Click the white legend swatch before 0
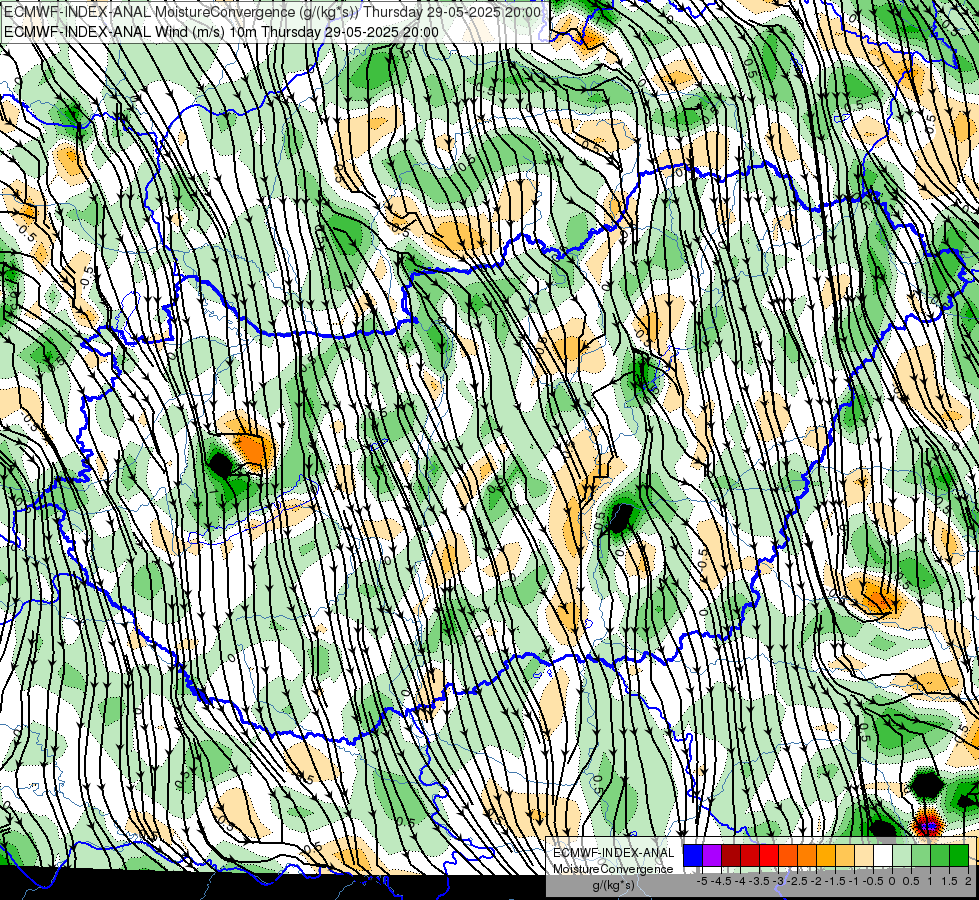 click(x=883, y=856)
